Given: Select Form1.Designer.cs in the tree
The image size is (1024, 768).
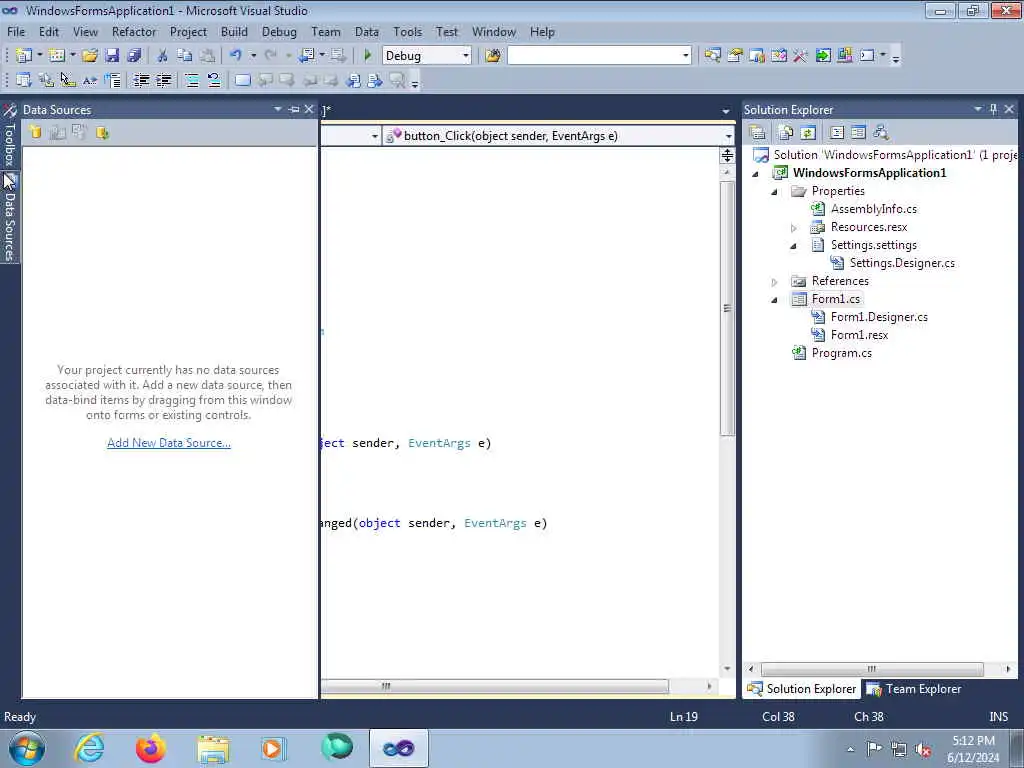Looking at the screenshot, I should (879, 317).
